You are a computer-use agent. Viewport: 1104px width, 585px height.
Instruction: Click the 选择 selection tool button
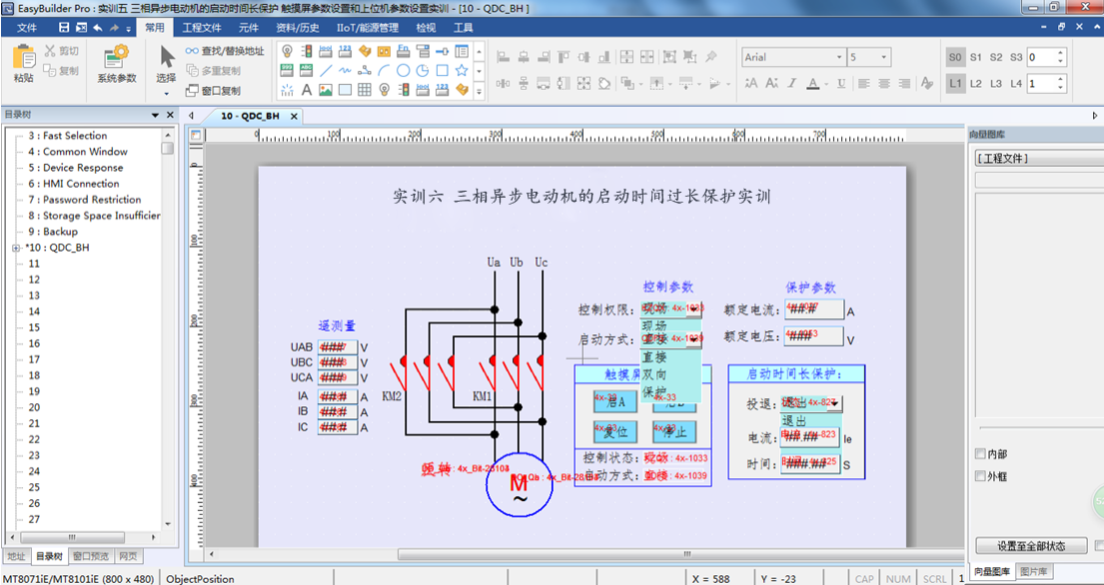coord(166,64)
